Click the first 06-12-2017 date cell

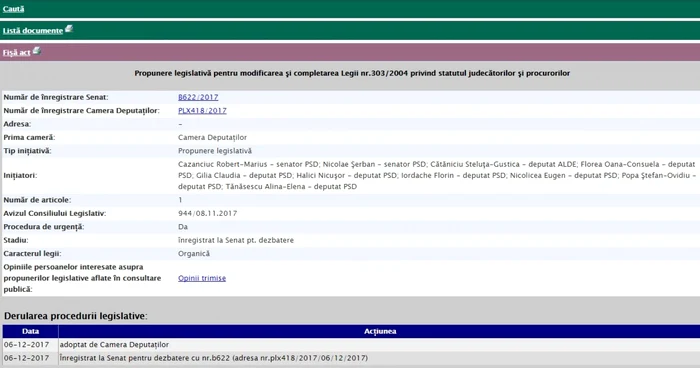26,345
